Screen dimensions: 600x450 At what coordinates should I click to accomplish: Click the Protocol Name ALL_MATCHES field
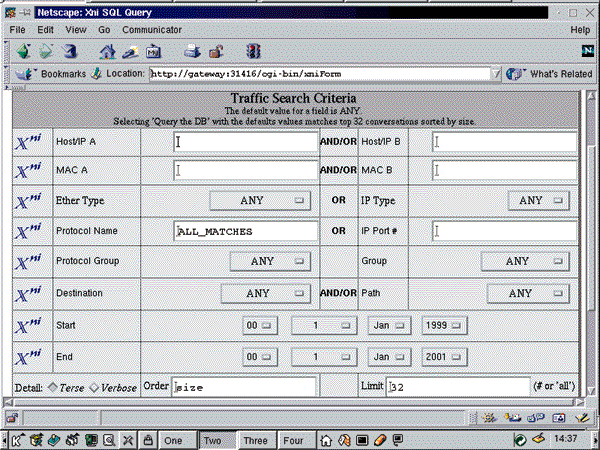coord(246,231)
